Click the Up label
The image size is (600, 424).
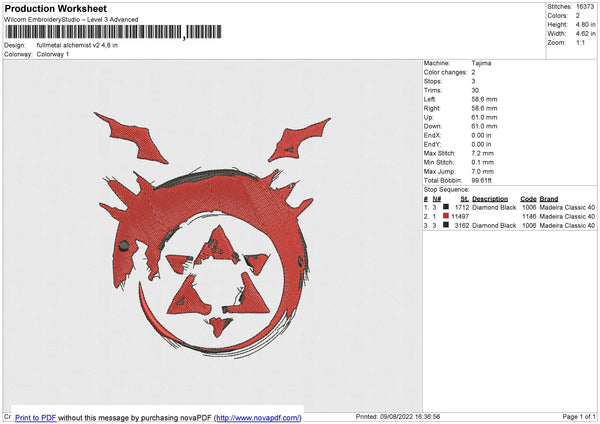(428, 117)
